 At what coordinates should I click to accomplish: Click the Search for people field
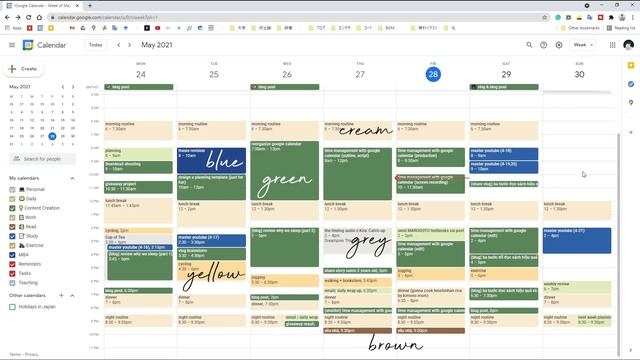click(42, 159)
